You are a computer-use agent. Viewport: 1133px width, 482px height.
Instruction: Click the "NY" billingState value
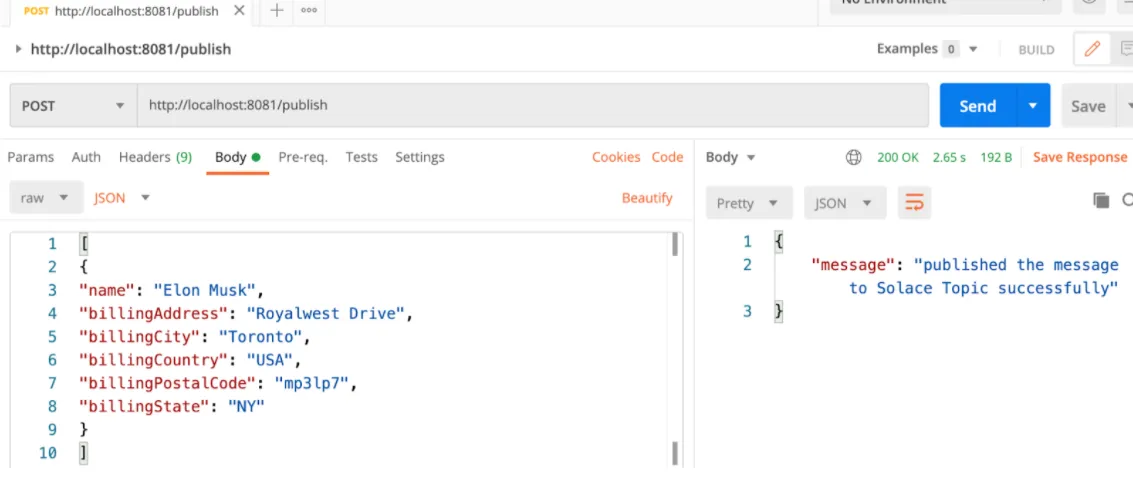click(246, 406)
